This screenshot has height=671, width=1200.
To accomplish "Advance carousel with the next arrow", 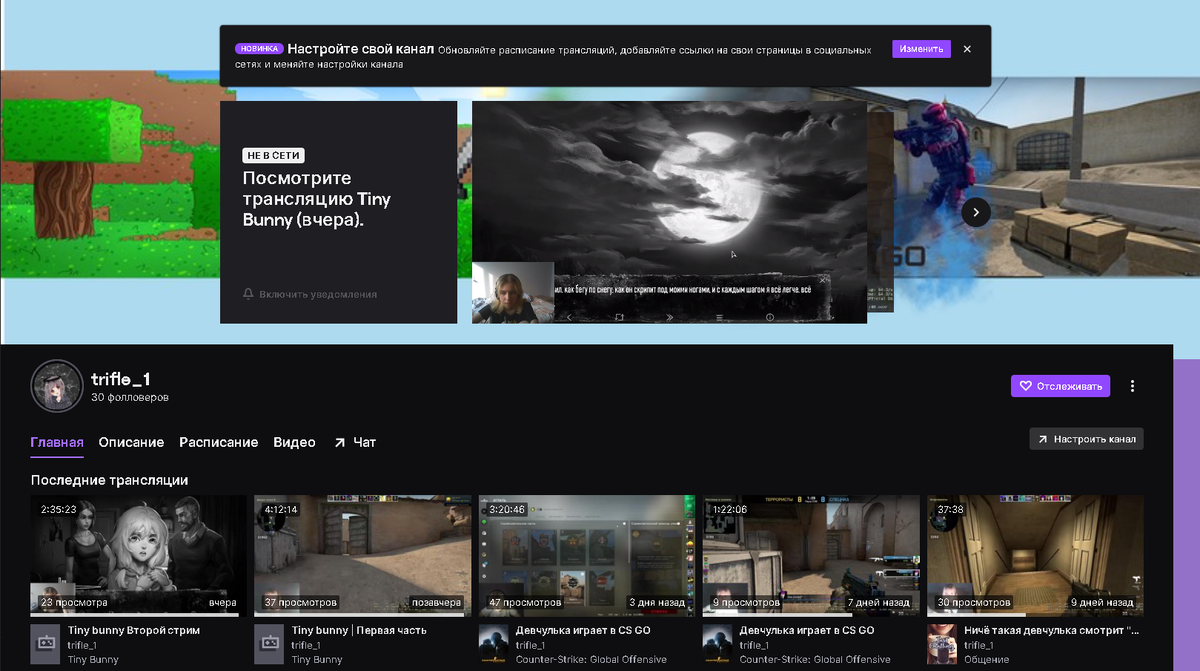I will 976,212.
